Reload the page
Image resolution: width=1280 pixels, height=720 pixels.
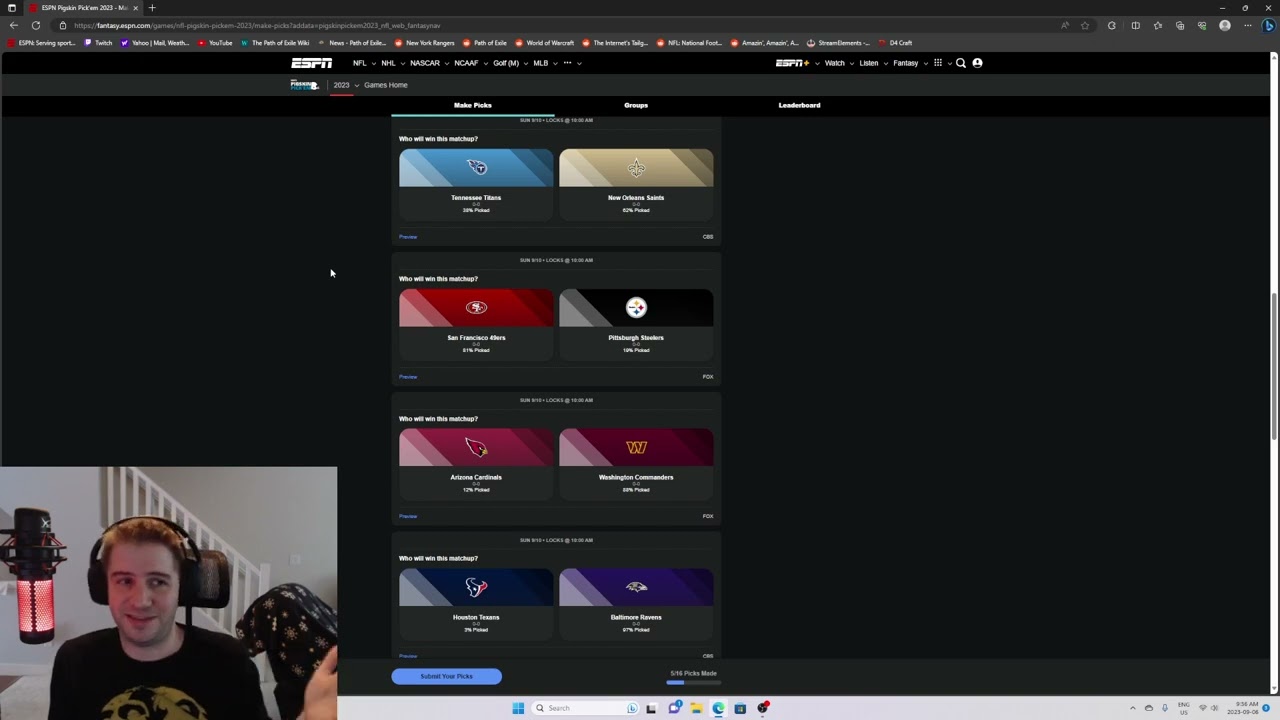[35, 25]
